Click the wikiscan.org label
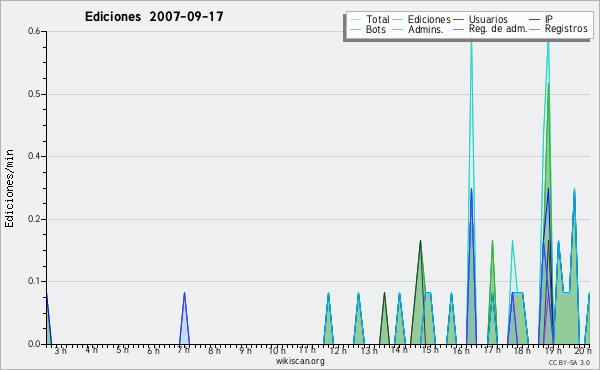The image size is (600, 370). click(300, 361)
